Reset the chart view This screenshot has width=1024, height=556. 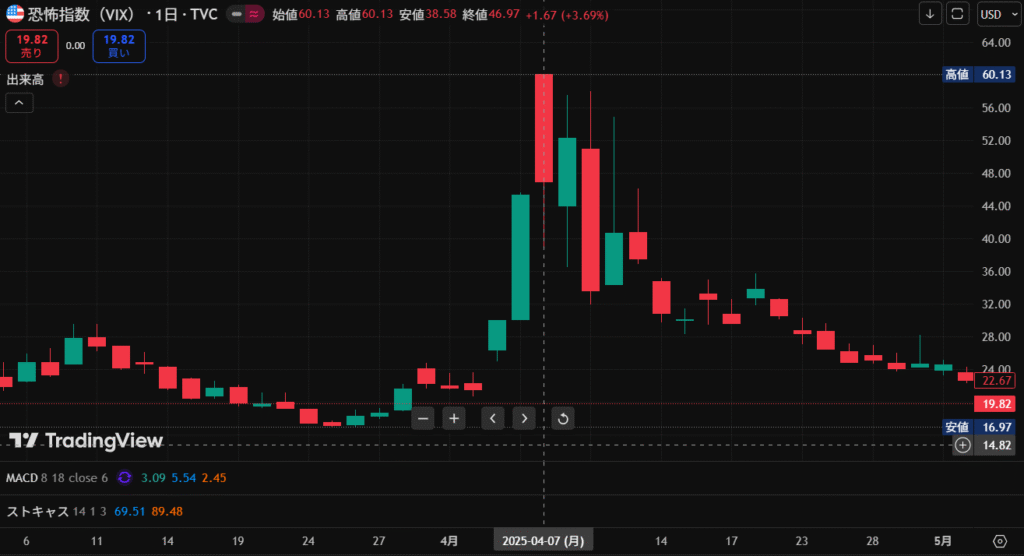pos(562,418)
